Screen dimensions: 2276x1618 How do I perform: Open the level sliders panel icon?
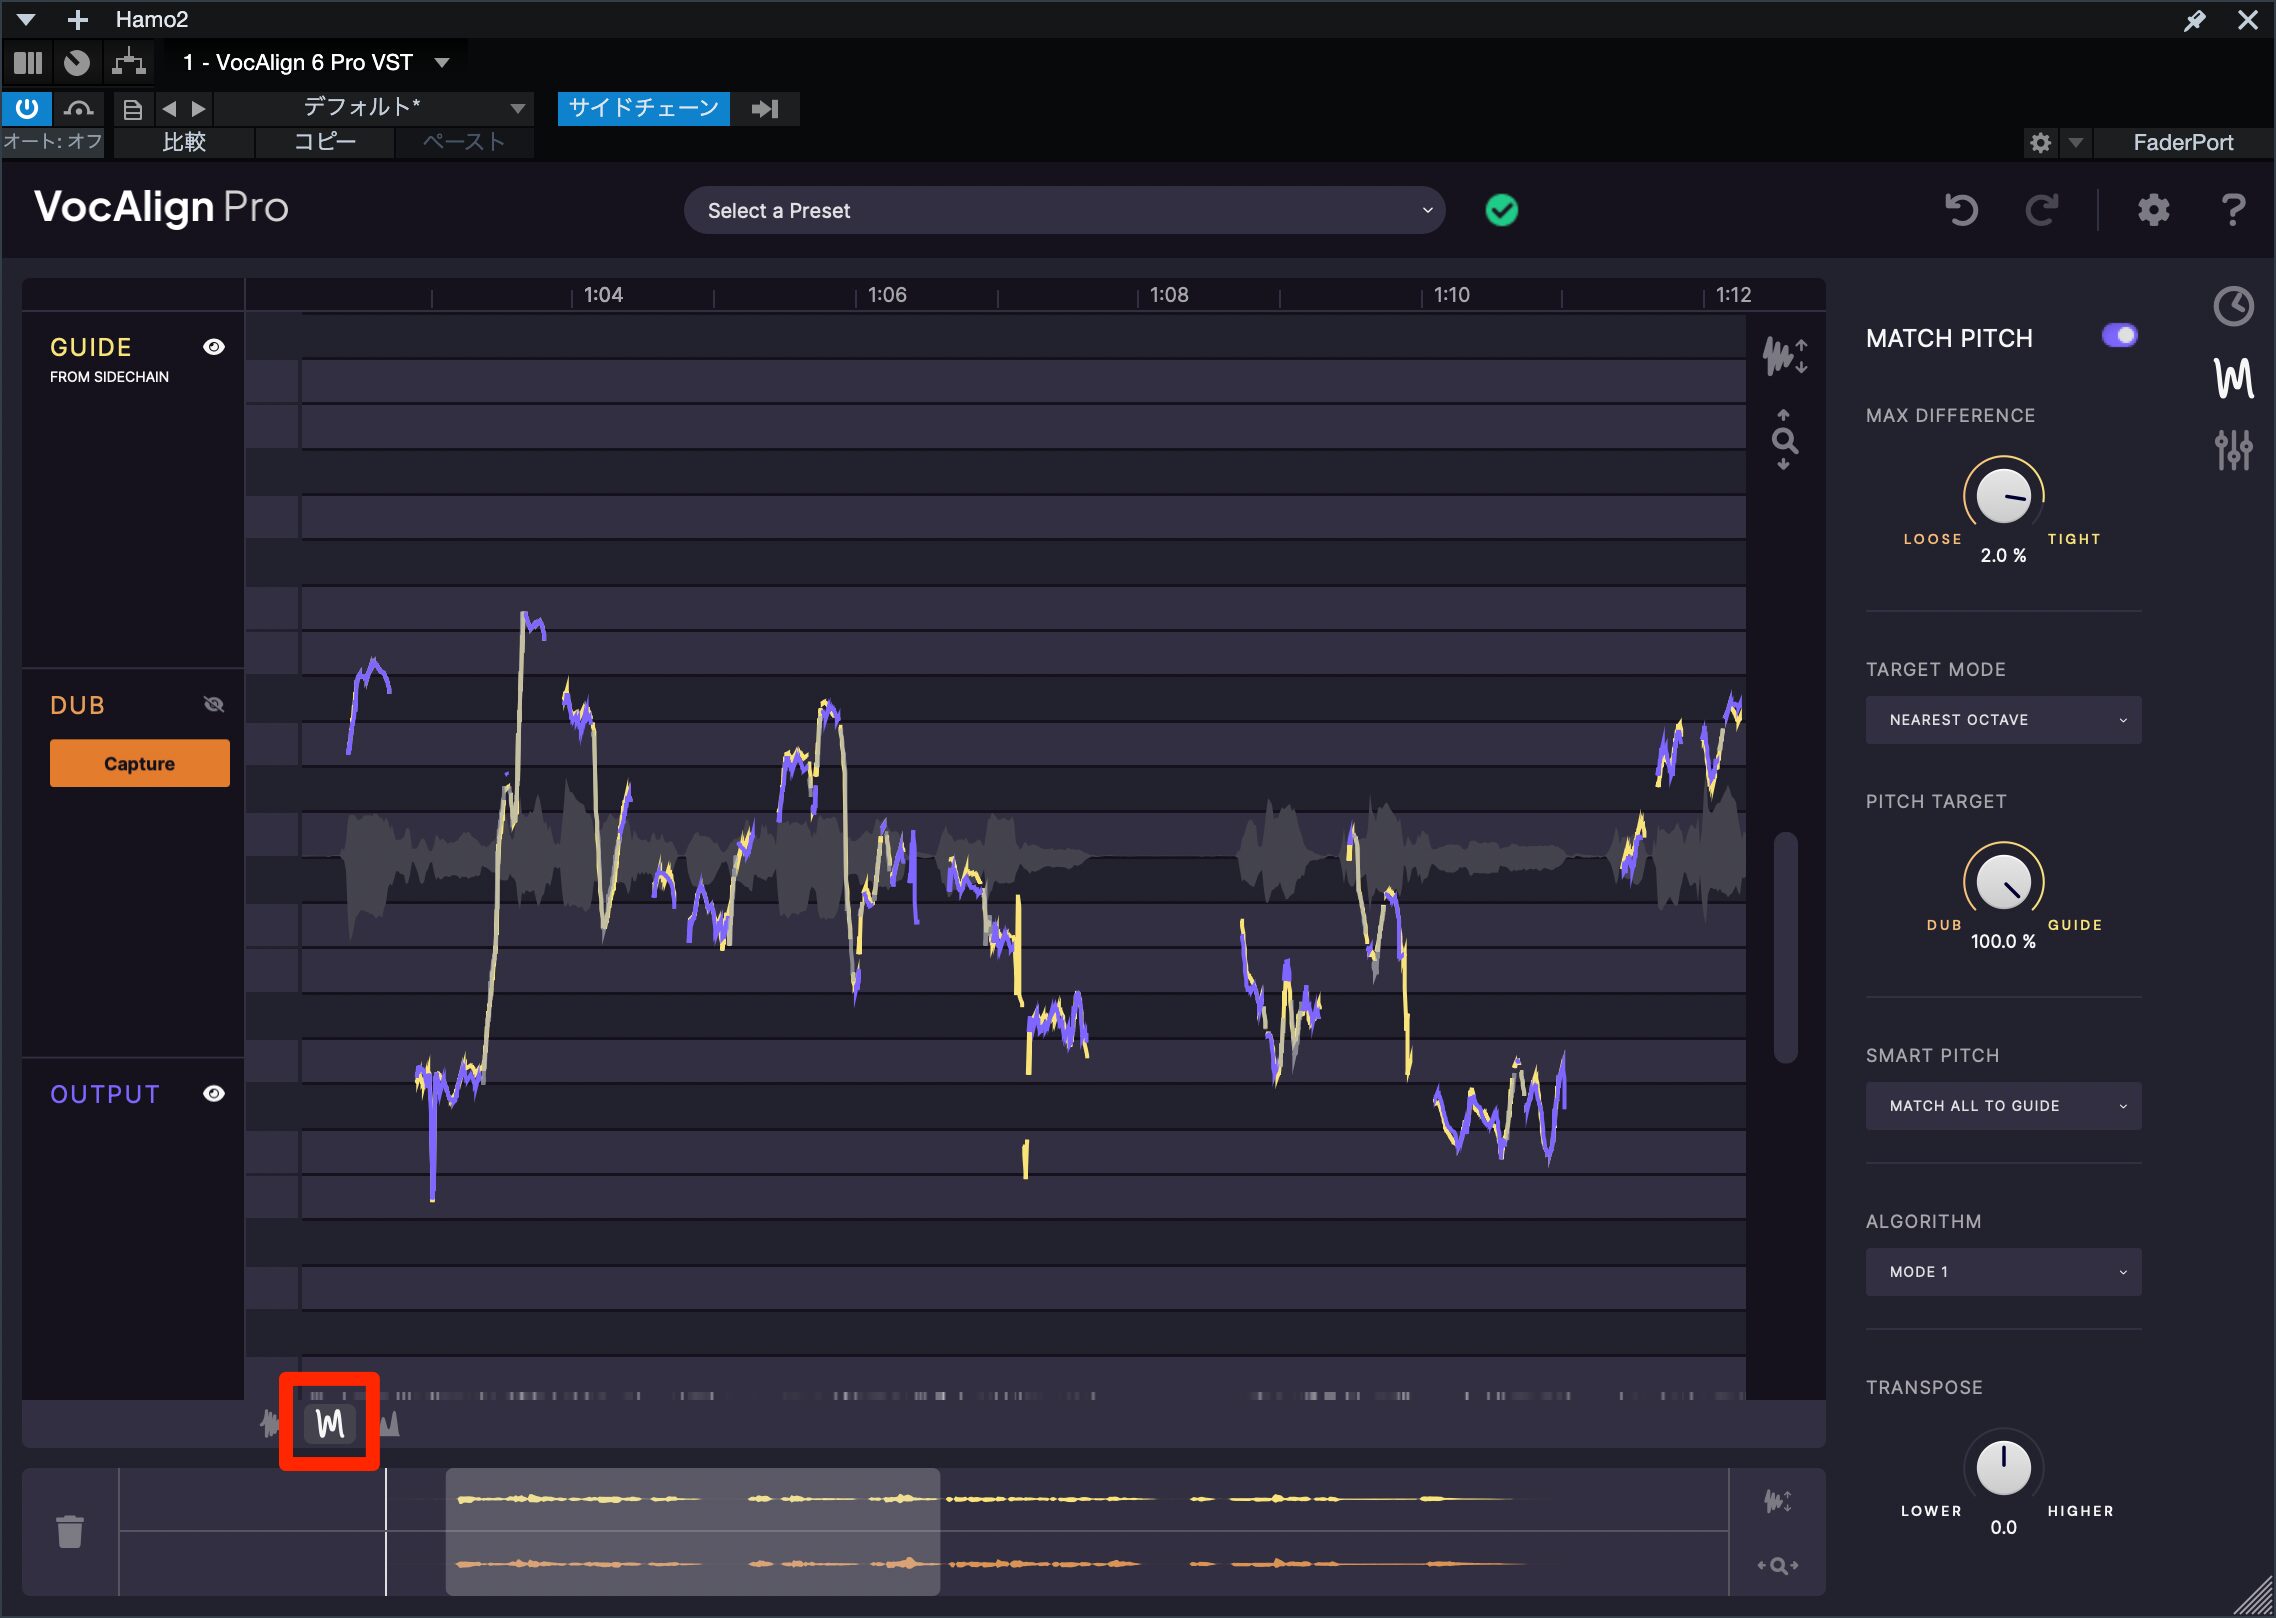pyautogui.click(x=2233, y=450)
